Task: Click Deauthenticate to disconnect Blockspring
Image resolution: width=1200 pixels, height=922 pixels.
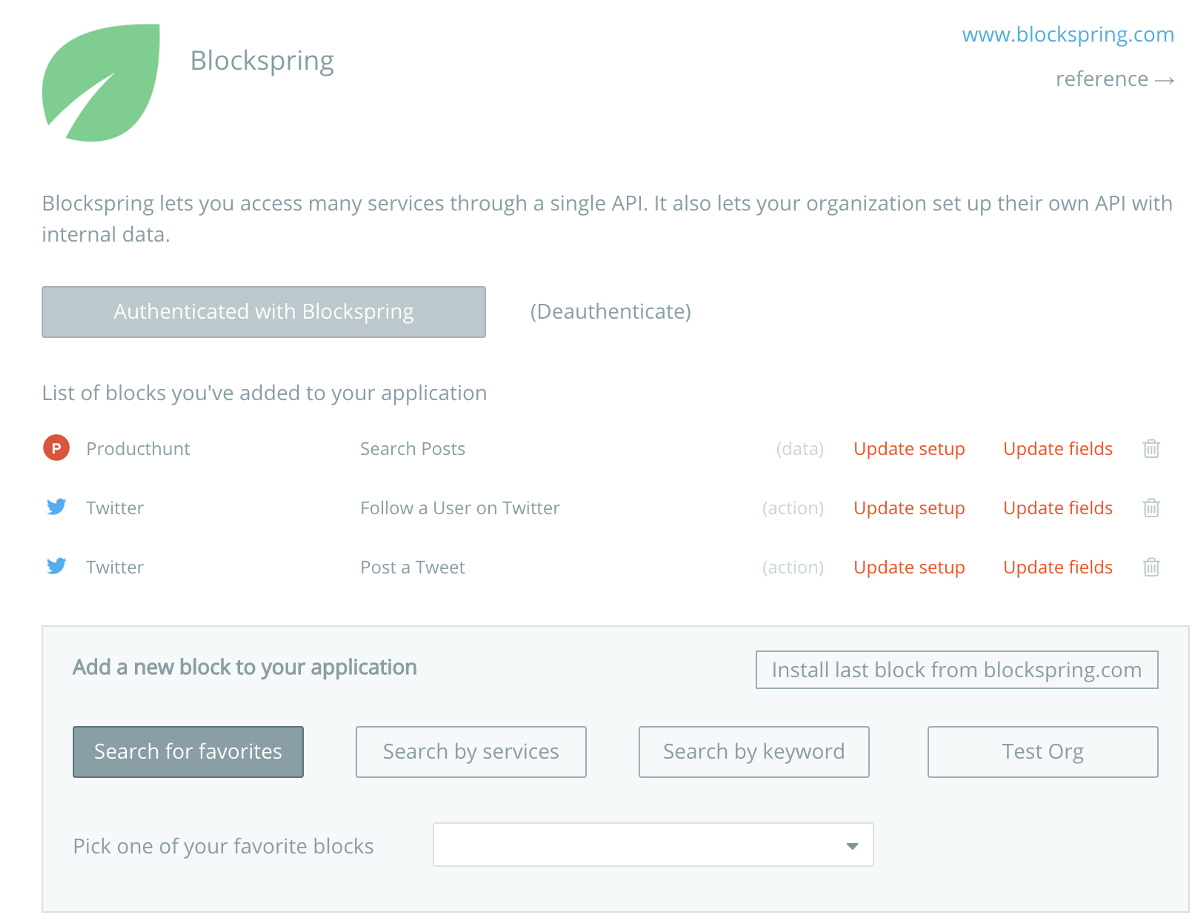Action: [x=610, y=311]
